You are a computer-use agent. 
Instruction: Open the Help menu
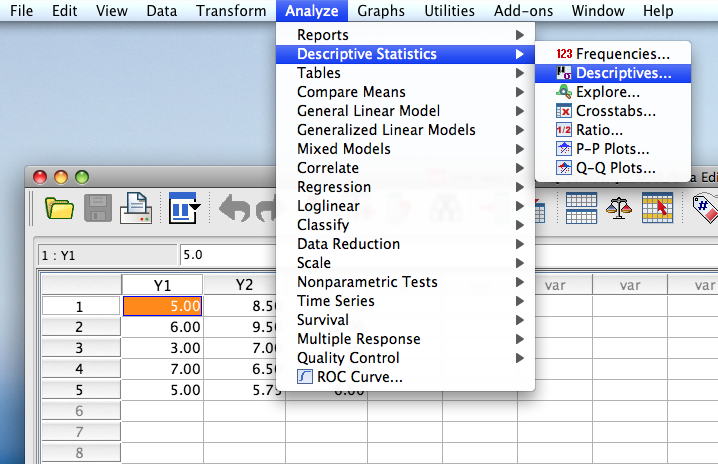pos(658,11)
